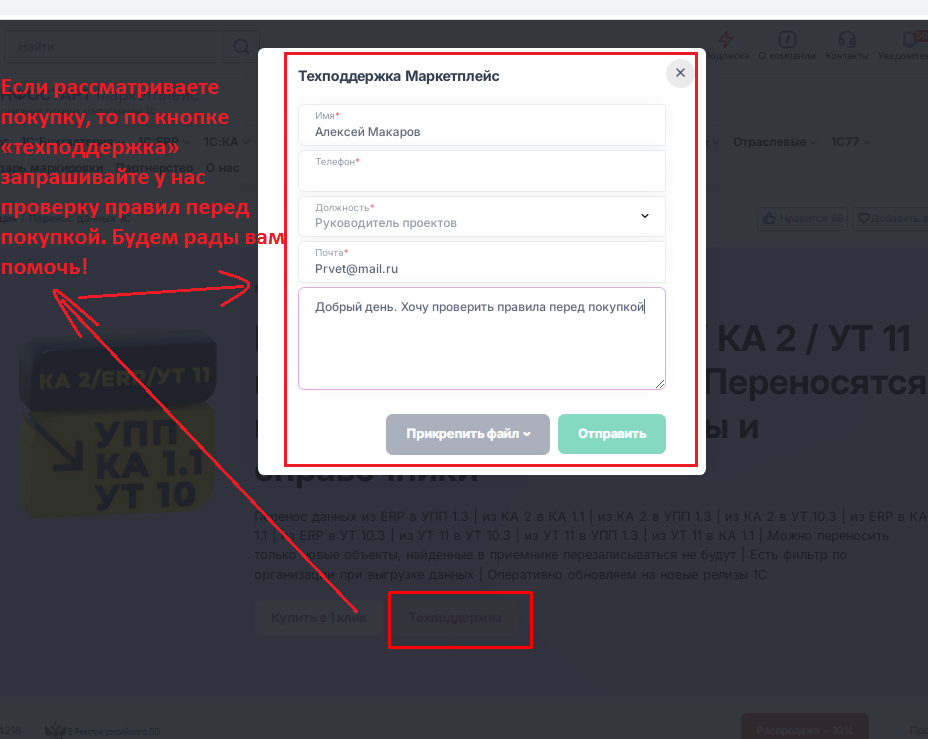
Task: Open the Контакты headset icon
Action: (x=847, y=39)
